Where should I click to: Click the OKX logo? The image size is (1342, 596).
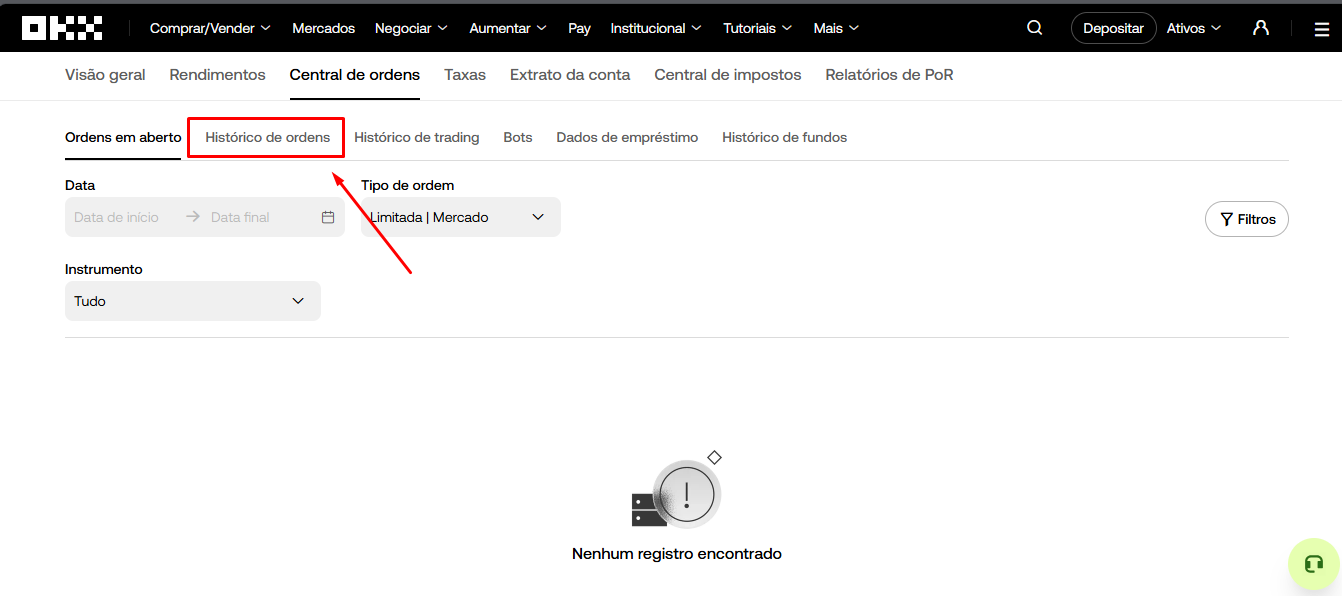(63, 28)
